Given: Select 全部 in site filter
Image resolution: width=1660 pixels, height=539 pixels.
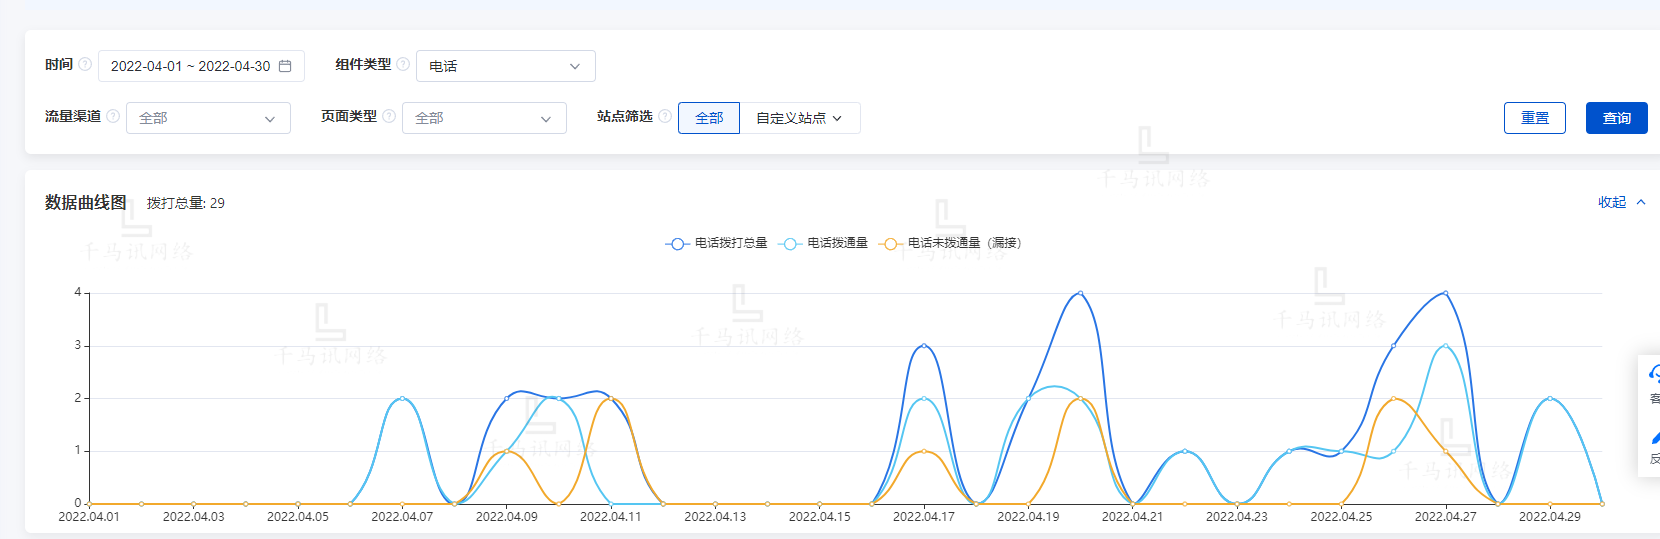Looking at the screenshot, I should click(x=709, y=118).
